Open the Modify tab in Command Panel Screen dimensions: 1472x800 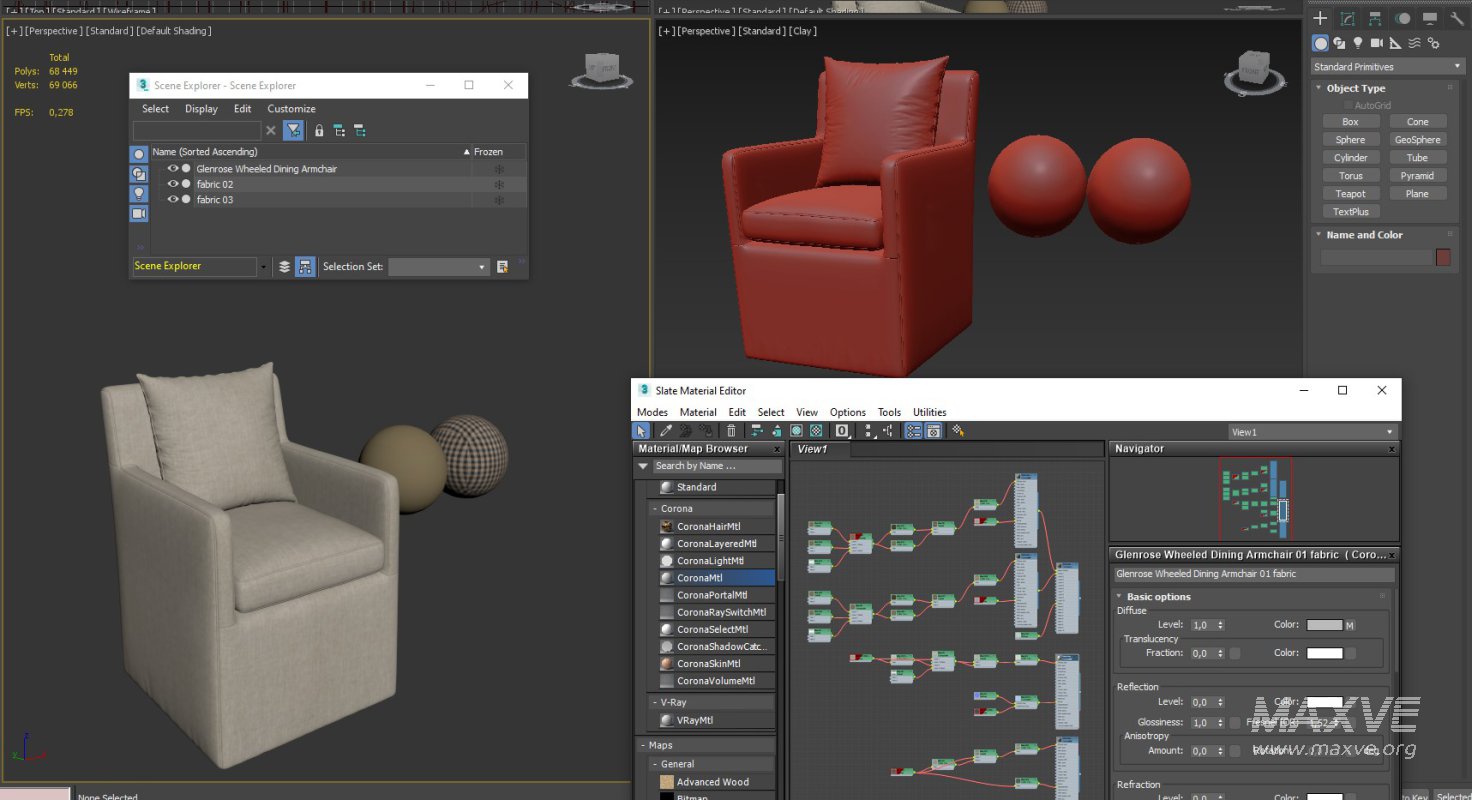[1348, 19]
